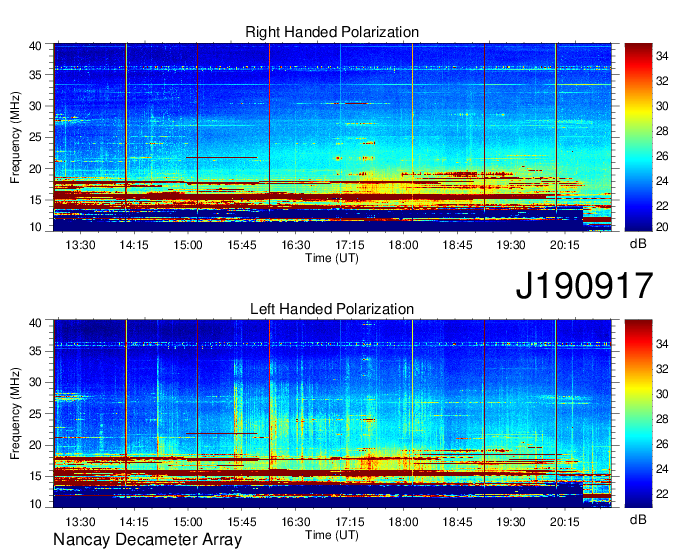This screenshot has width=680, height=552.
Task: Click the 34 dB value on upper colorbar
Action: 662,56
